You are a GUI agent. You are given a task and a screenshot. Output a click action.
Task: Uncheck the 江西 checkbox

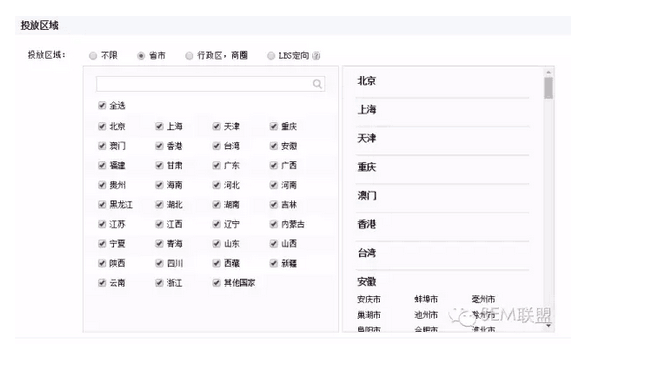click(x=159, y=224)
